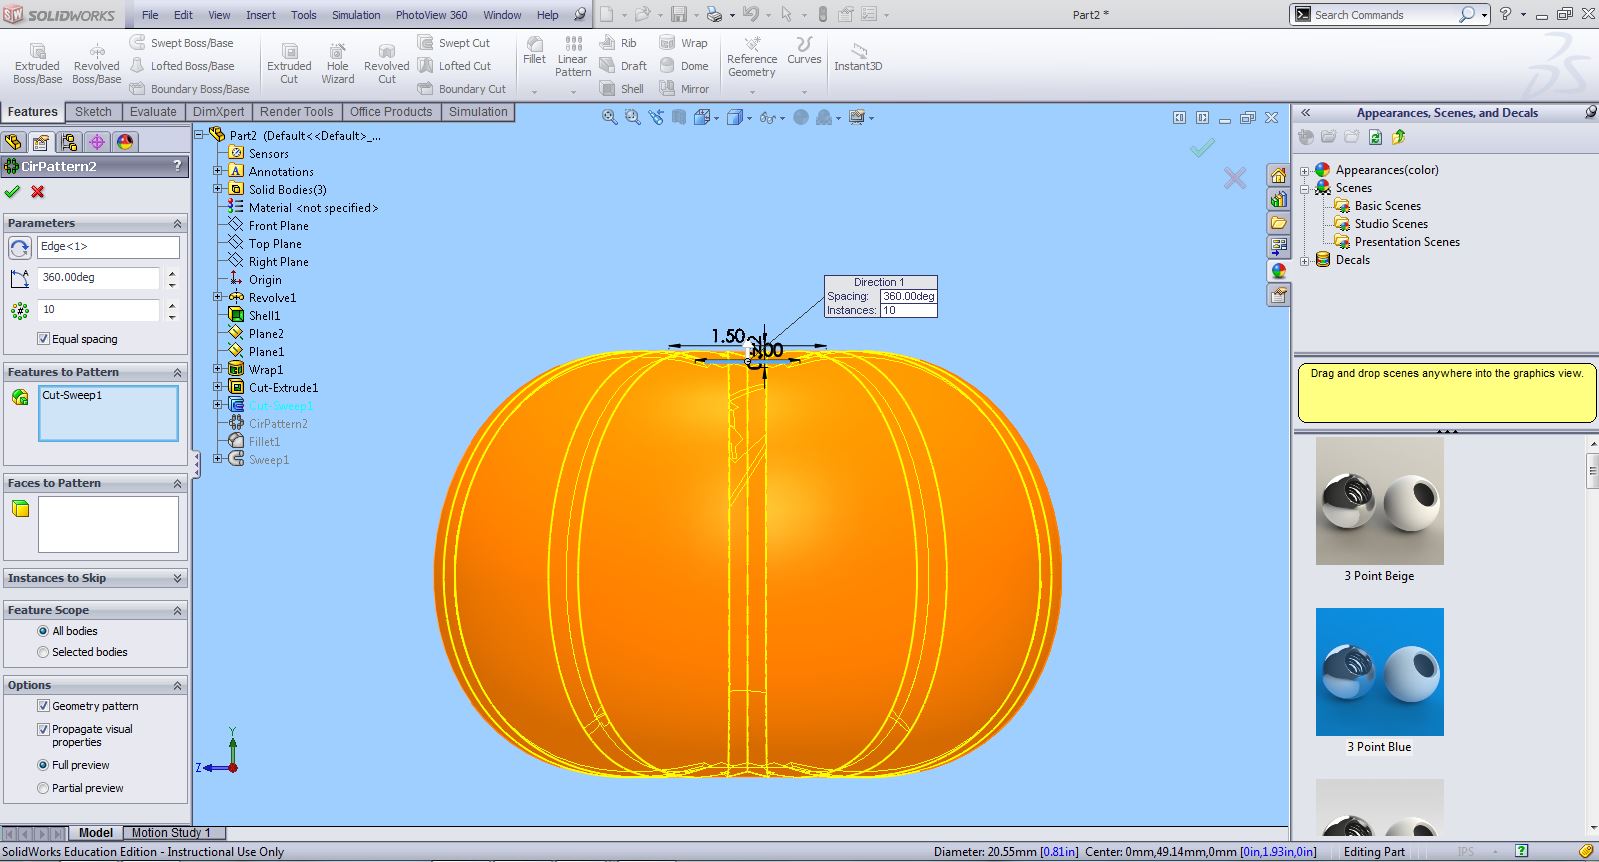
Task: Toggle the Equal spacing checkbox
Action: [x=43, y=339]
